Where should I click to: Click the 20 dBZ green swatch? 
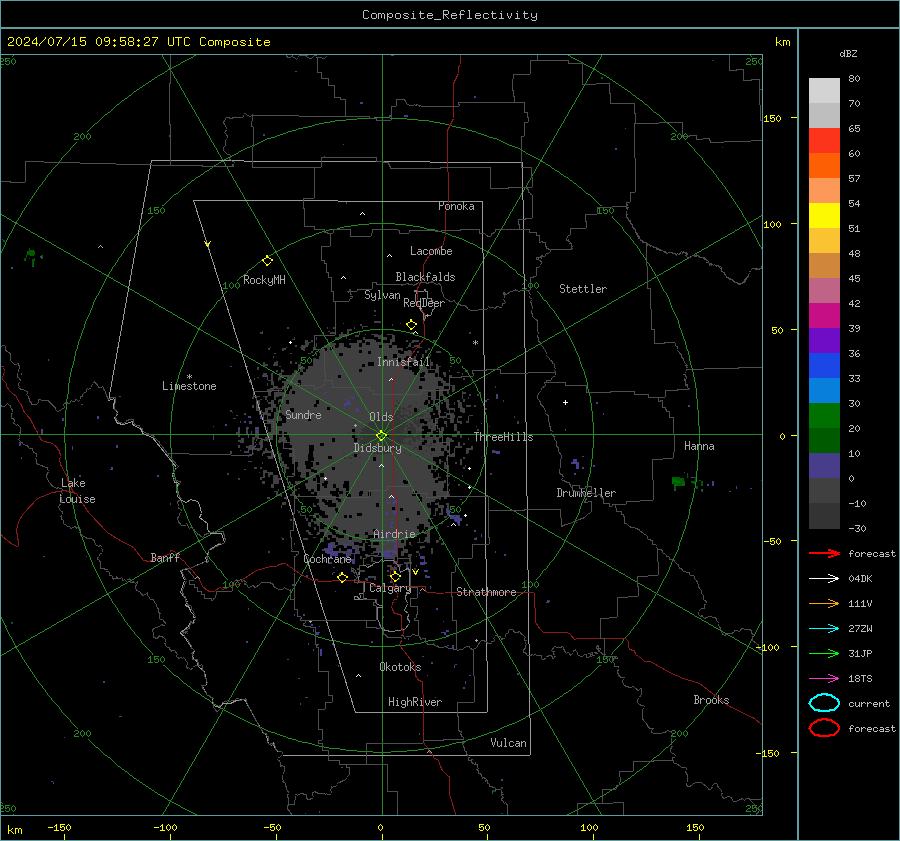(824, 416)
